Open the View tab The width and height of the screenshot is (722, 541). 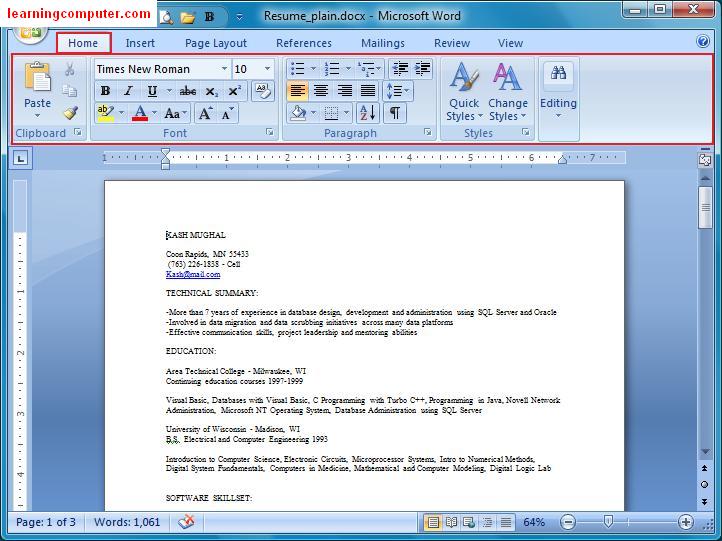(510, 43)
